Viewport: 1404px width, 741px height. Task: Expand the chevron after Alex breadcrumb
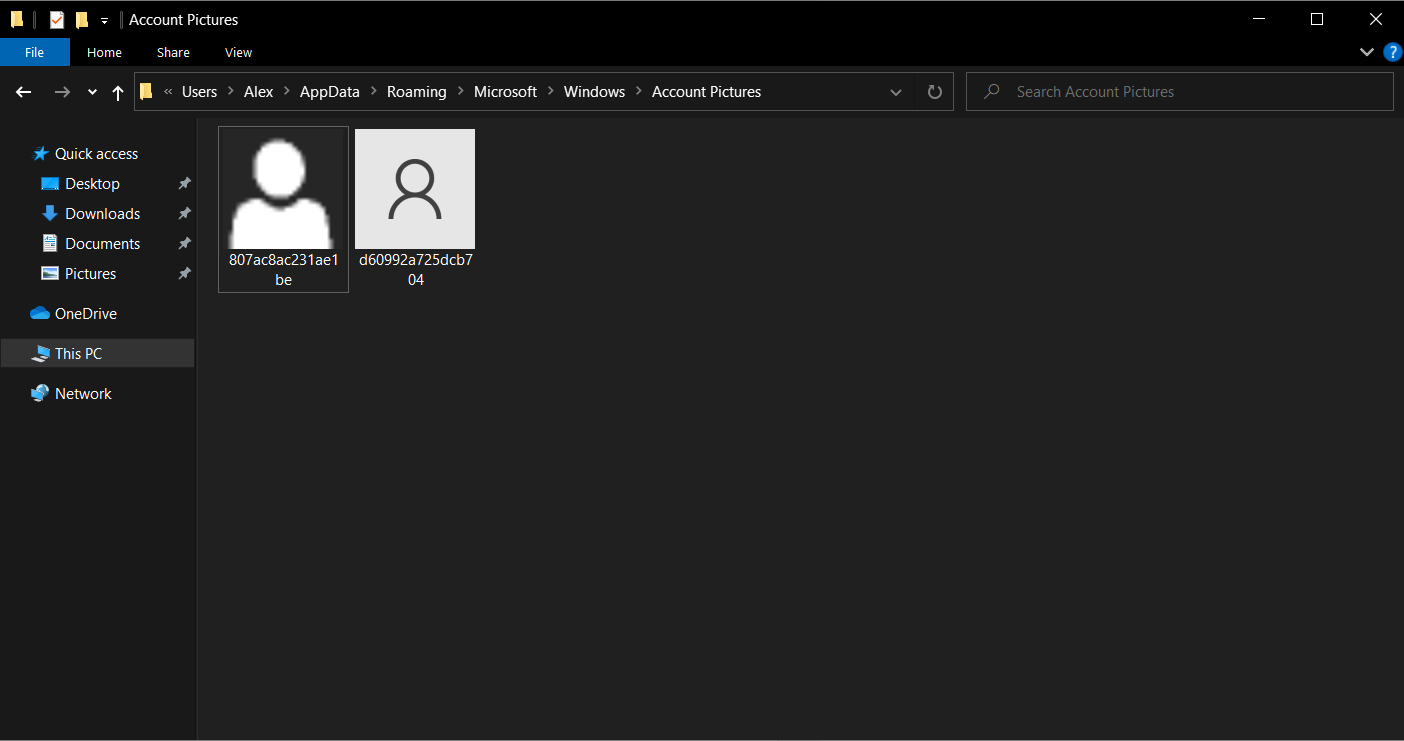[287, 92]
